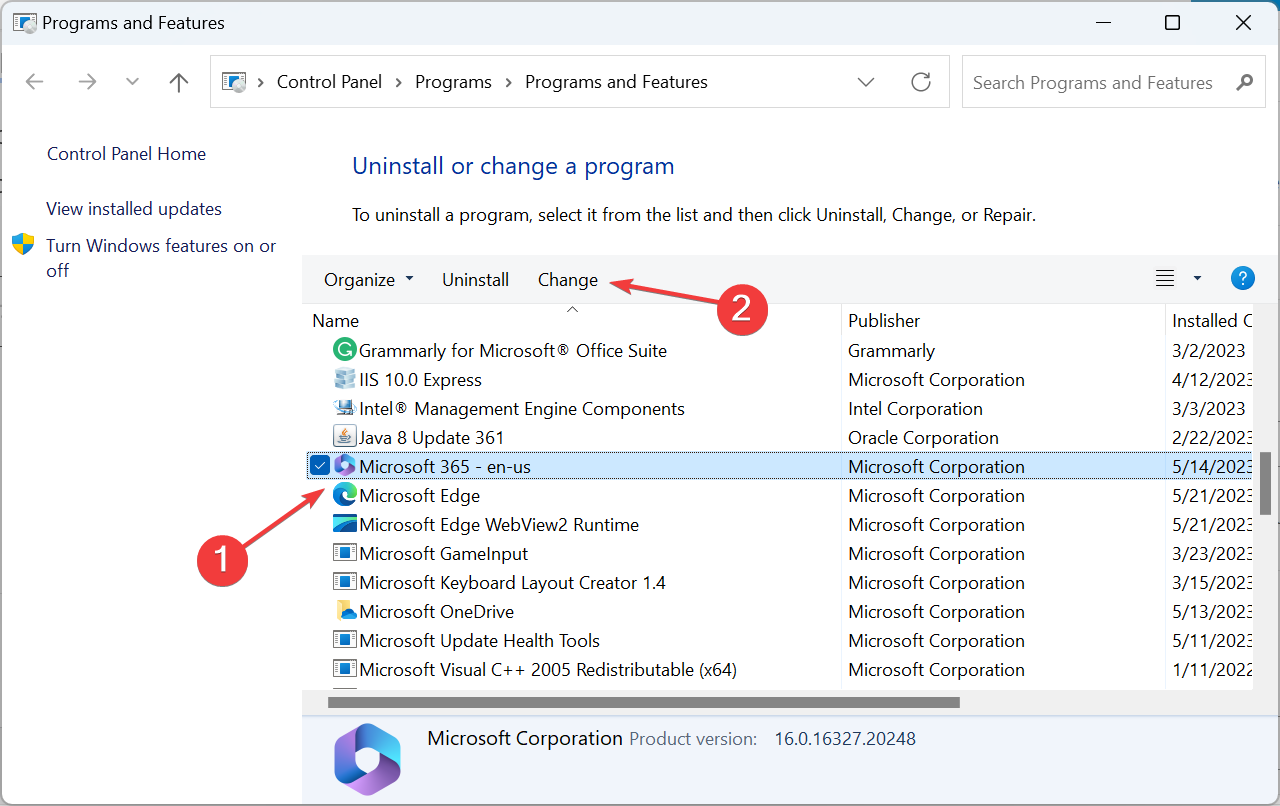
Task: Refresh the Programs and Features list
Action: [x=921, y=82]
